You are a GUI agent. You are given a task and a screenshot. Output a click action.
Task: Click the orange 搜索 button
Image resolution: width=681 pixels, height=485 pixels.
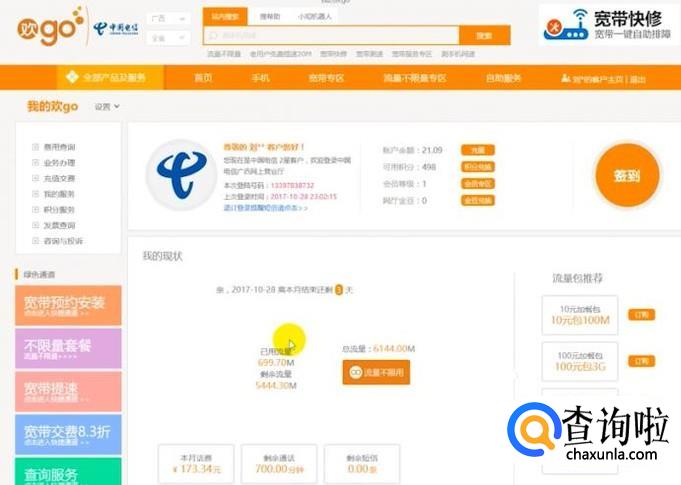click(x=484, y=35)
